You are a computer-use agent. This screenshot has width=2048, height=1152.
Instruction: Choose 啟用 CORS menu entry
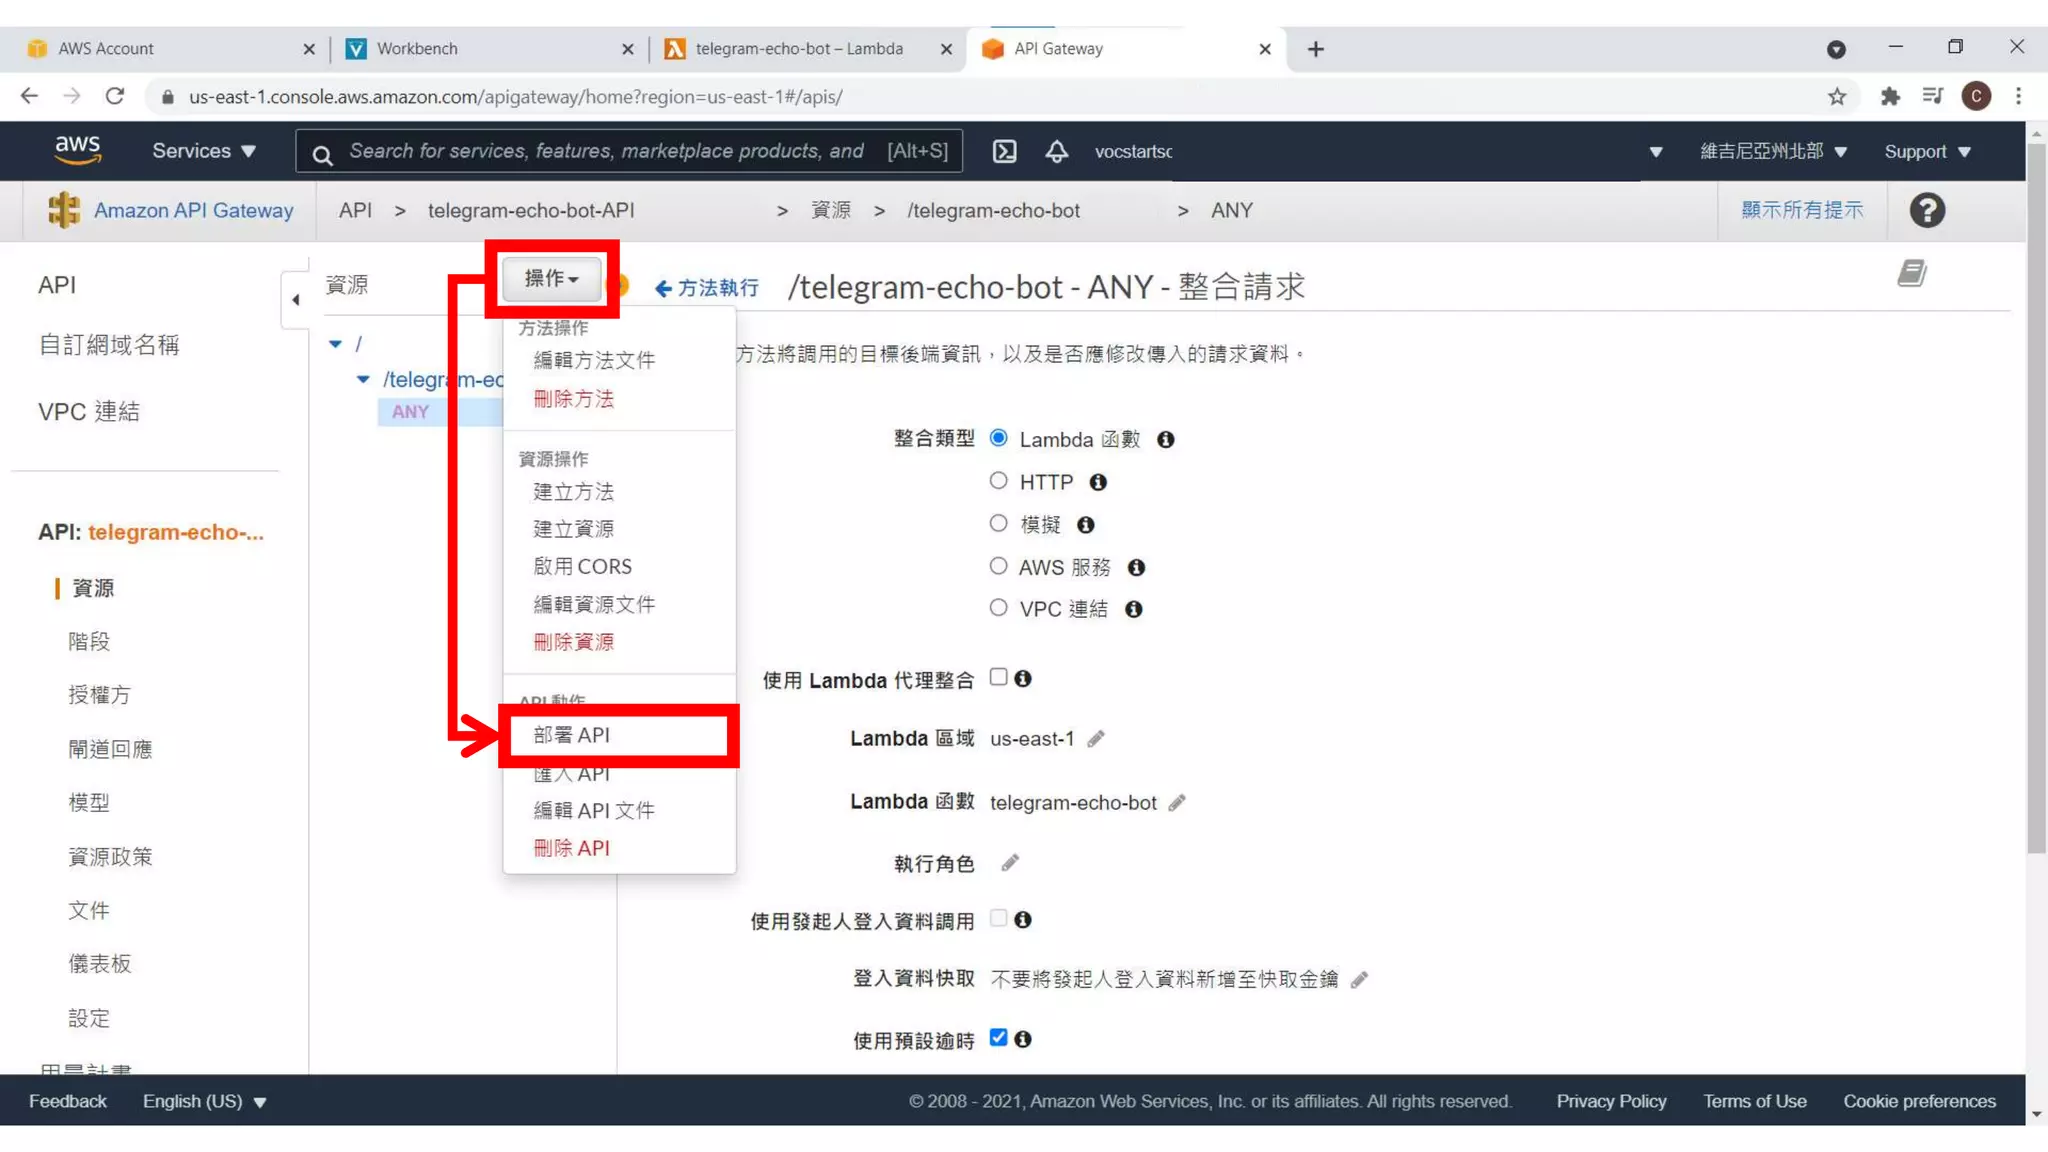(582, 566)
